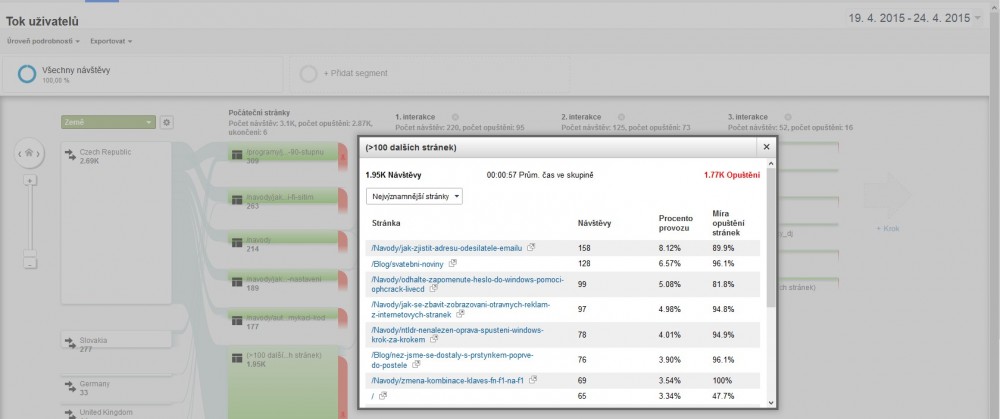Click the home reset navigation icon

pyautogui.click(x=30, y=154)
